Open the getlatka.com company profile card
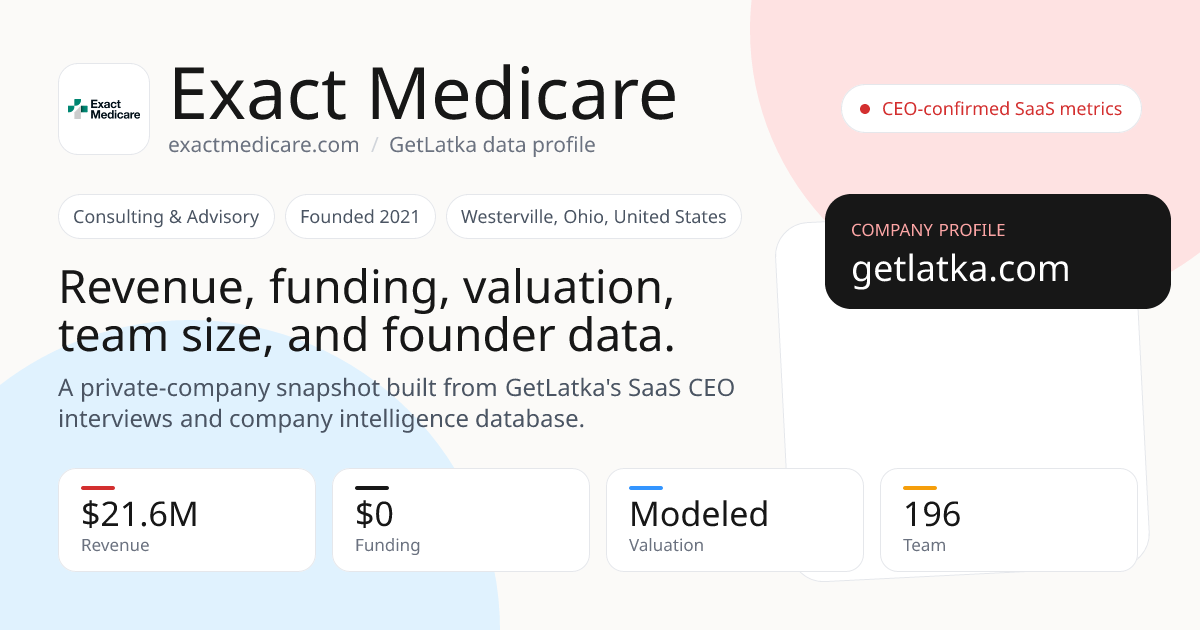Image resolution: width=1200 pixels, height=630 pixels. [998, 251]
